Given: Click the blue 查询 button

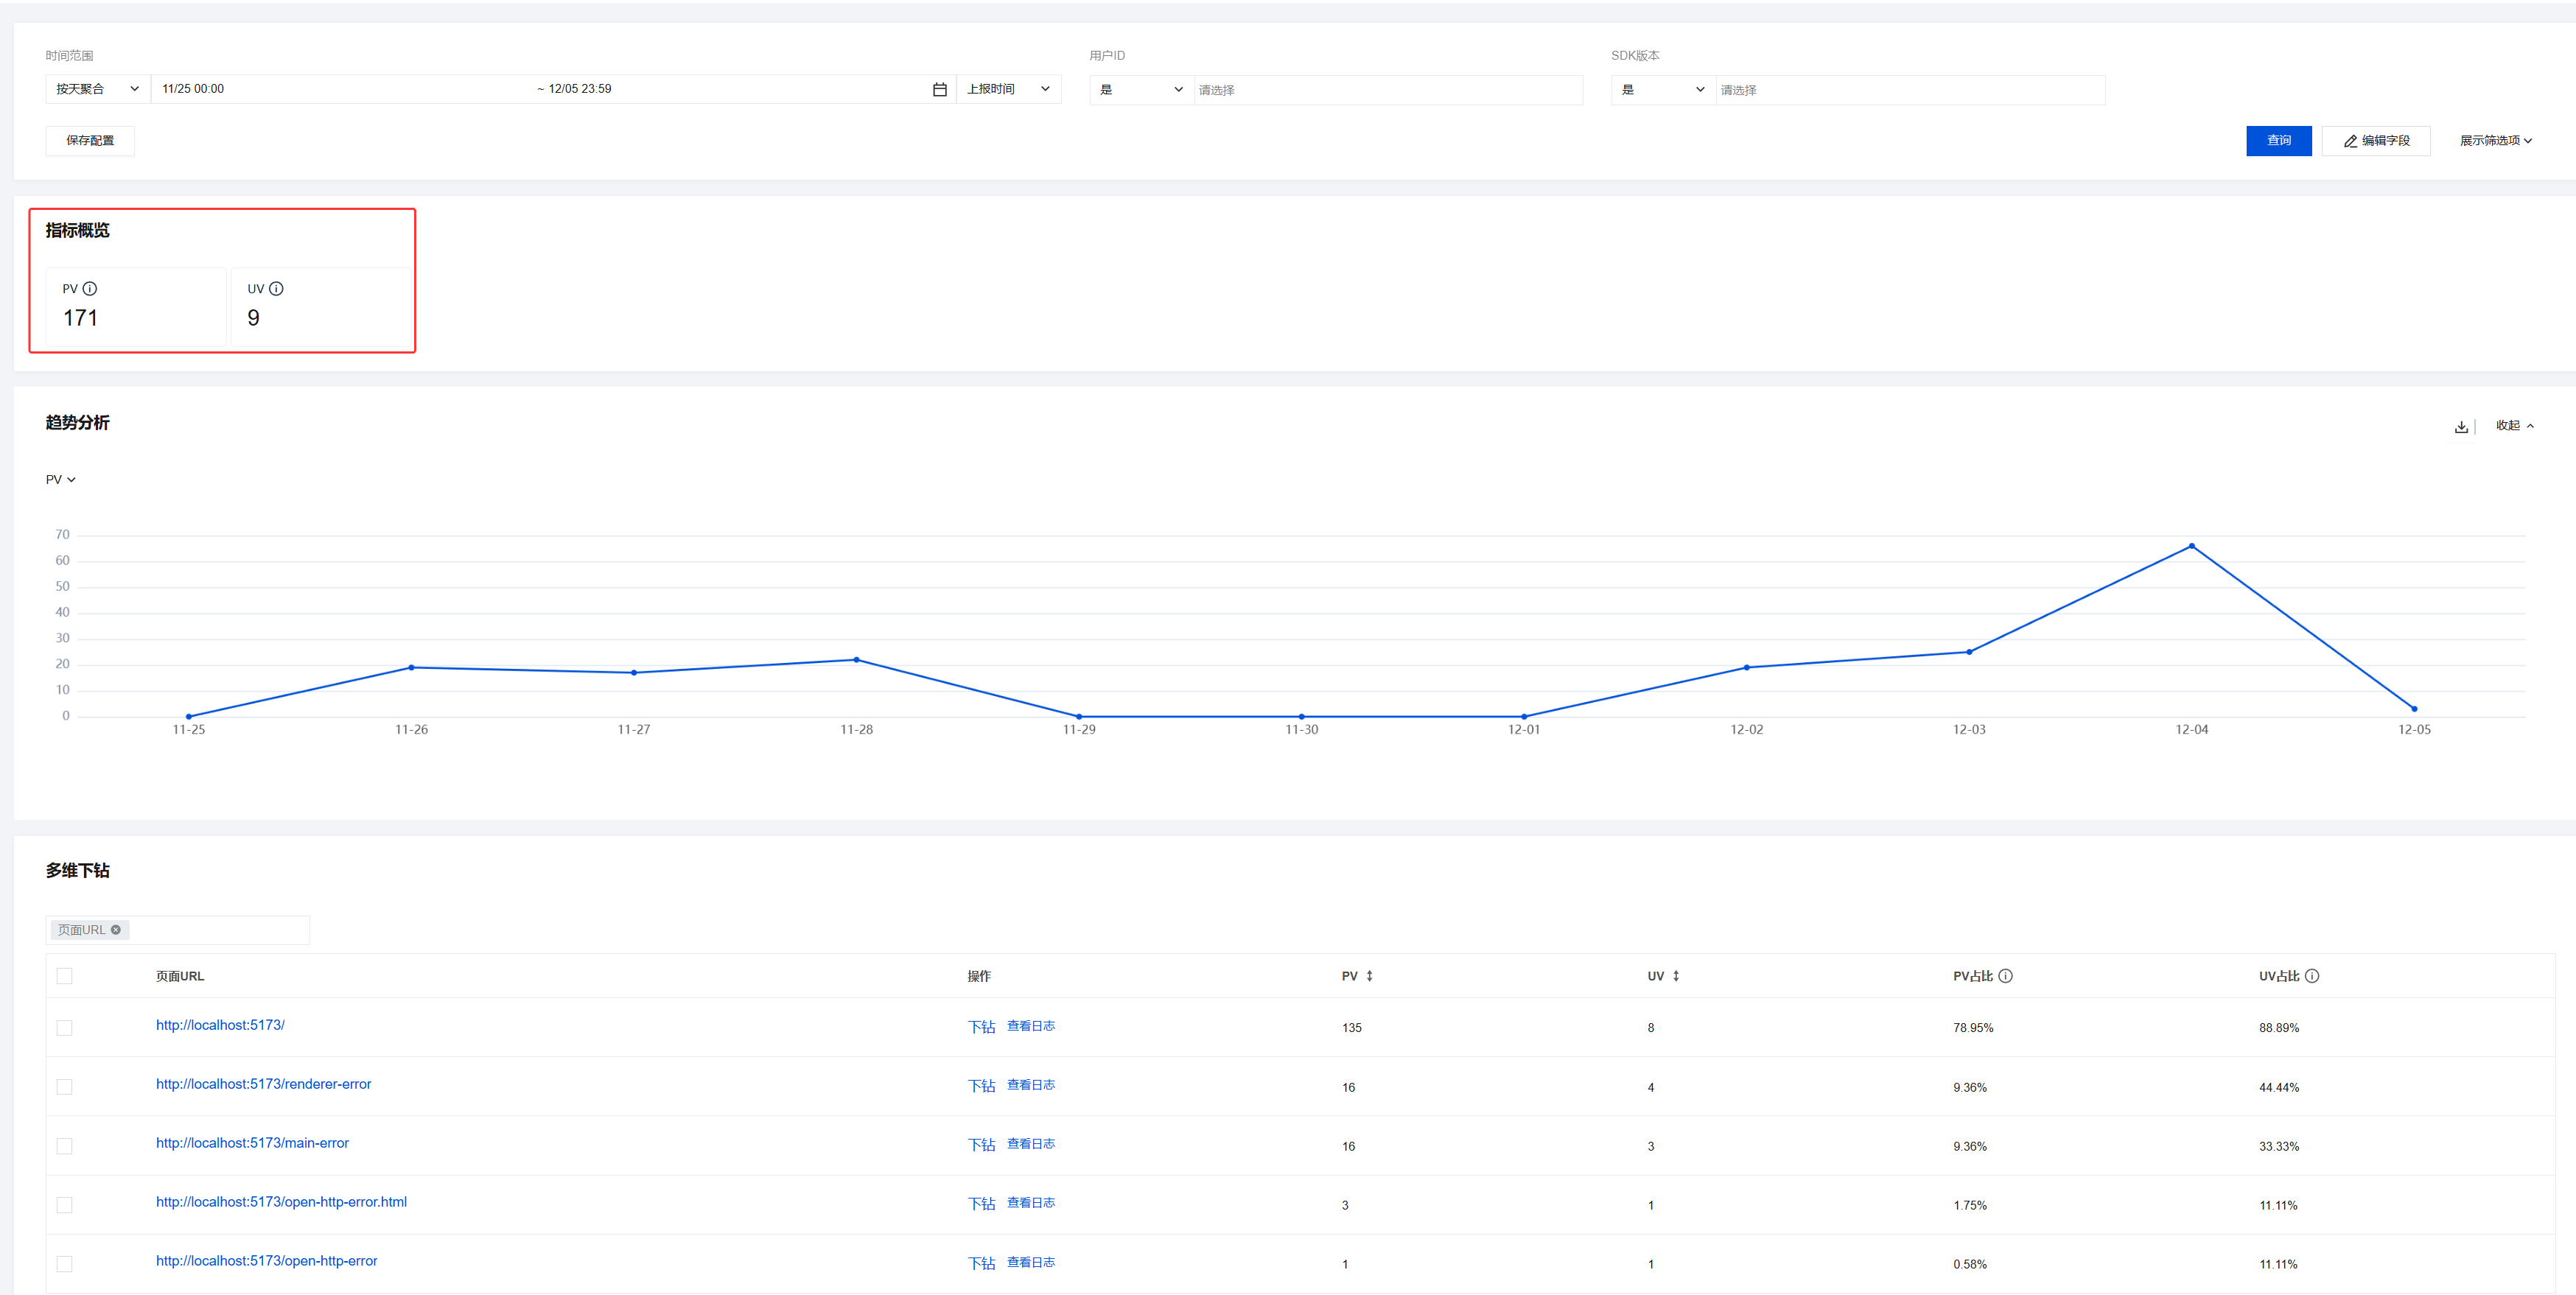Looking at the screenshot, I should pyautogui.click(x=2278, y=141).
